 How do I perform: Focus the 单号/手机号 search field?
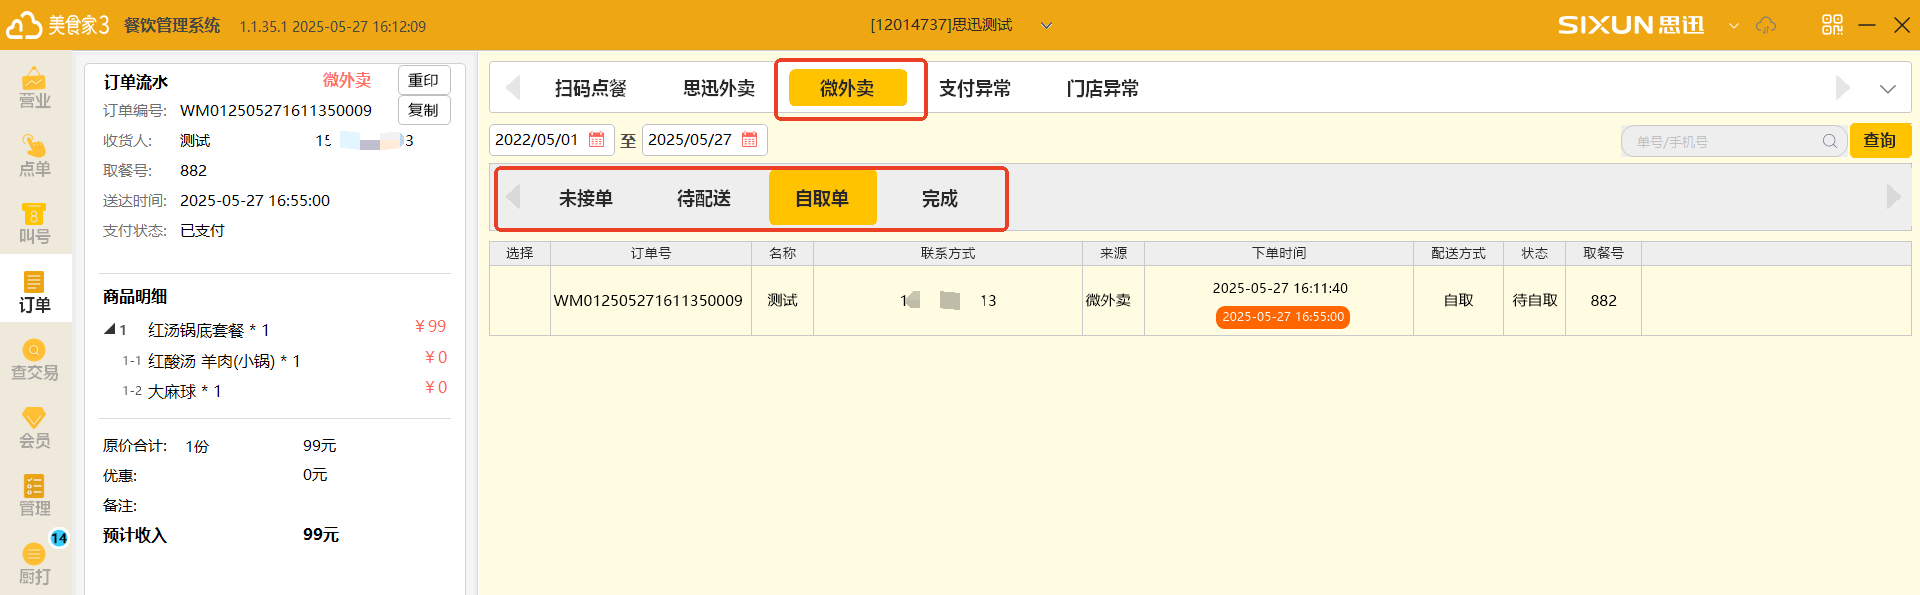[1734, 141]
